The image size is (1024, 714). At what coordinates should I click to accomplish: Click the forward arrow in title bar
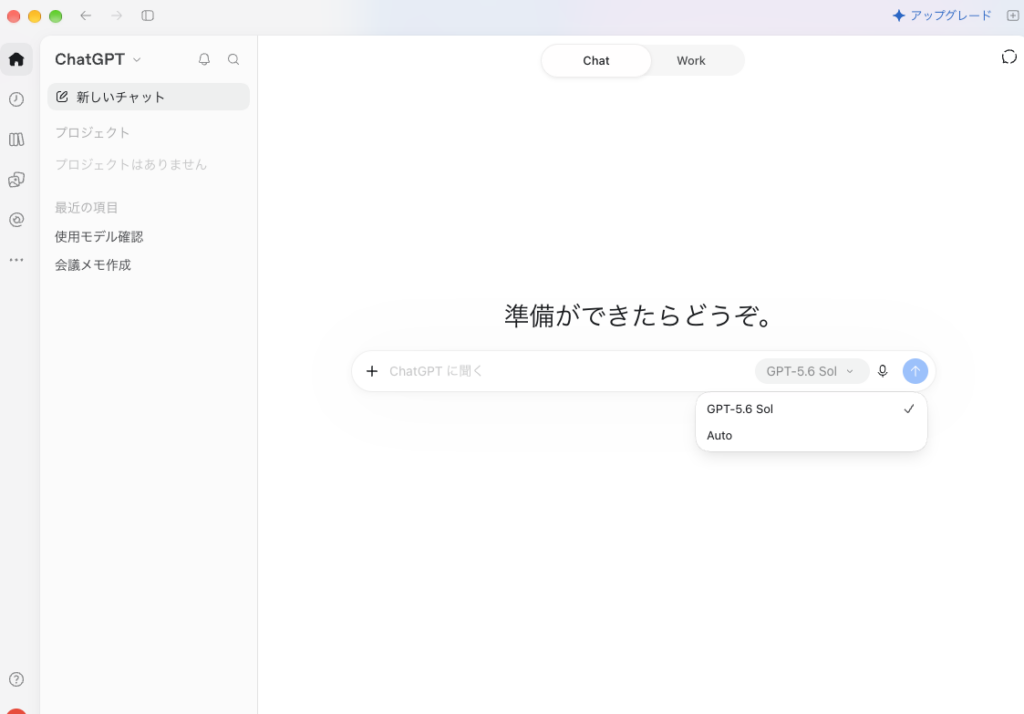tap(116, 16)
